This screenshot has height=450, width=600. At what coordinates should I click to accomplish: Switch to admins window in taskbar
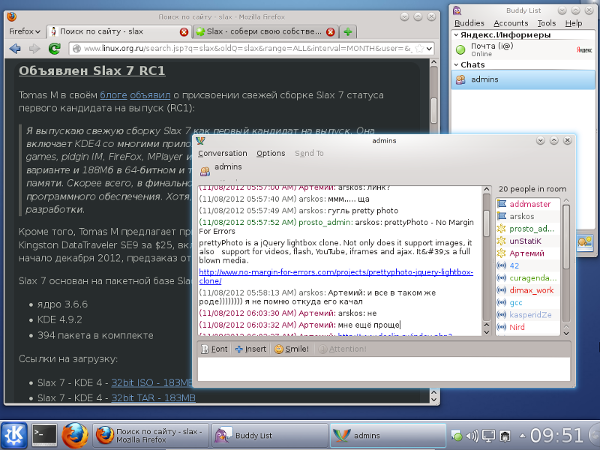pyautogui.click(x=388, y=435)
